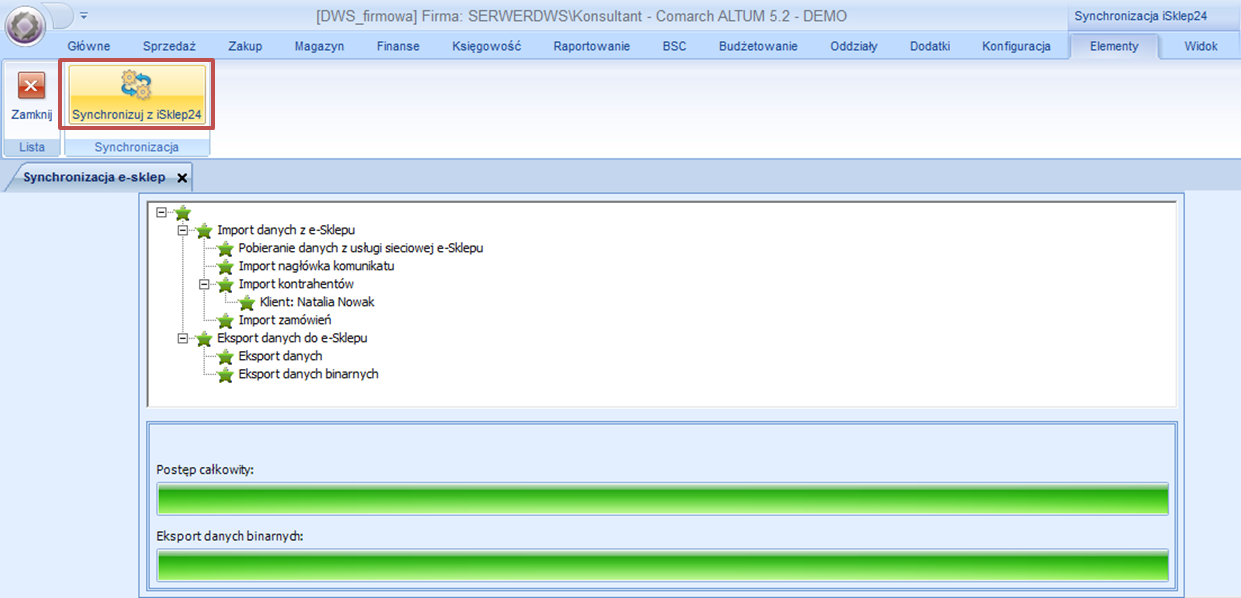
Task: Open the Główne ribbon tab
Action: (88, 46)
